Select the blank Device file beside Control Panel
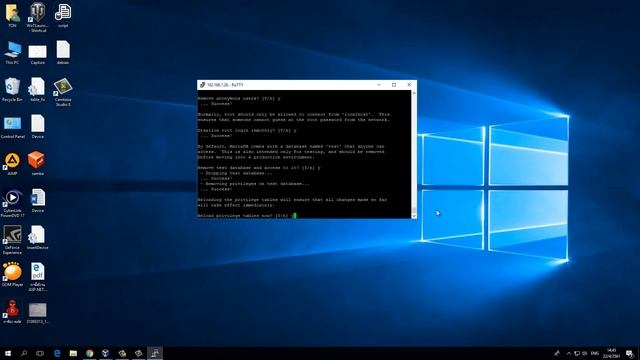The width and height of the screenshot is (640, 360). [38, 127]
